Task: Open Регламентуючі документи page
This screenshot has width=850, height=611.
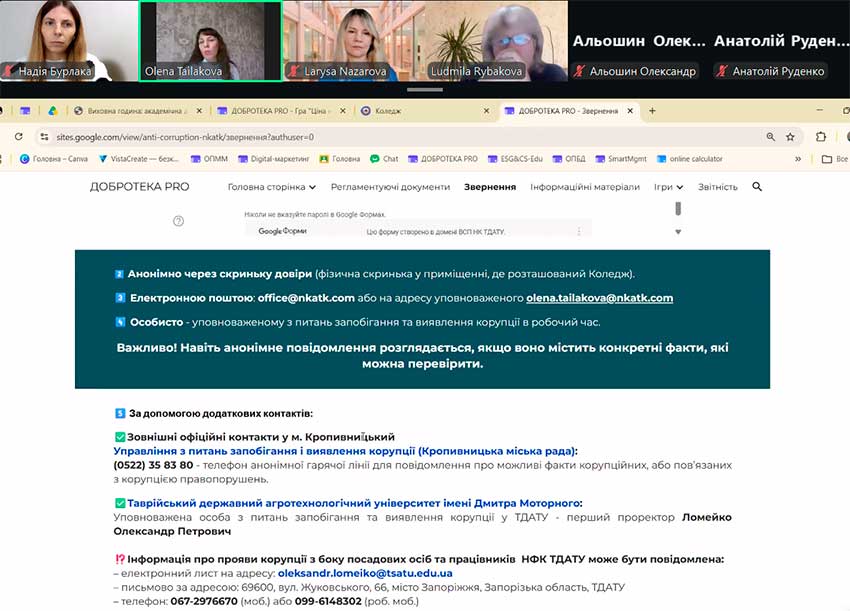Action: click(390, 186)
